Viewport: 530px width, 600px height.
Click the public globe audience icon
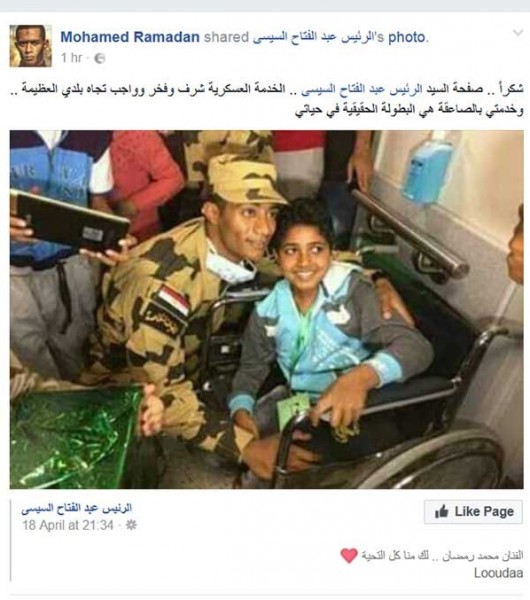click(x=99, y=58)
